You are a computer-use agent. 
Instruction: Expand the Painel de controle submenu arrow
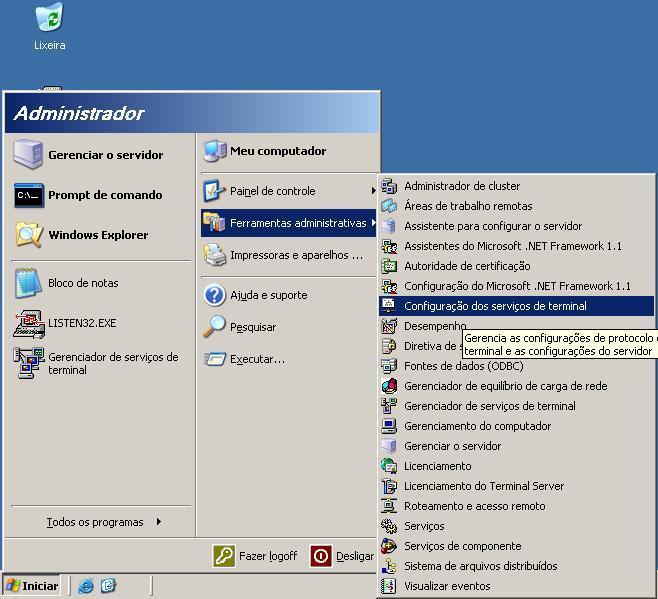click(373, 191)
